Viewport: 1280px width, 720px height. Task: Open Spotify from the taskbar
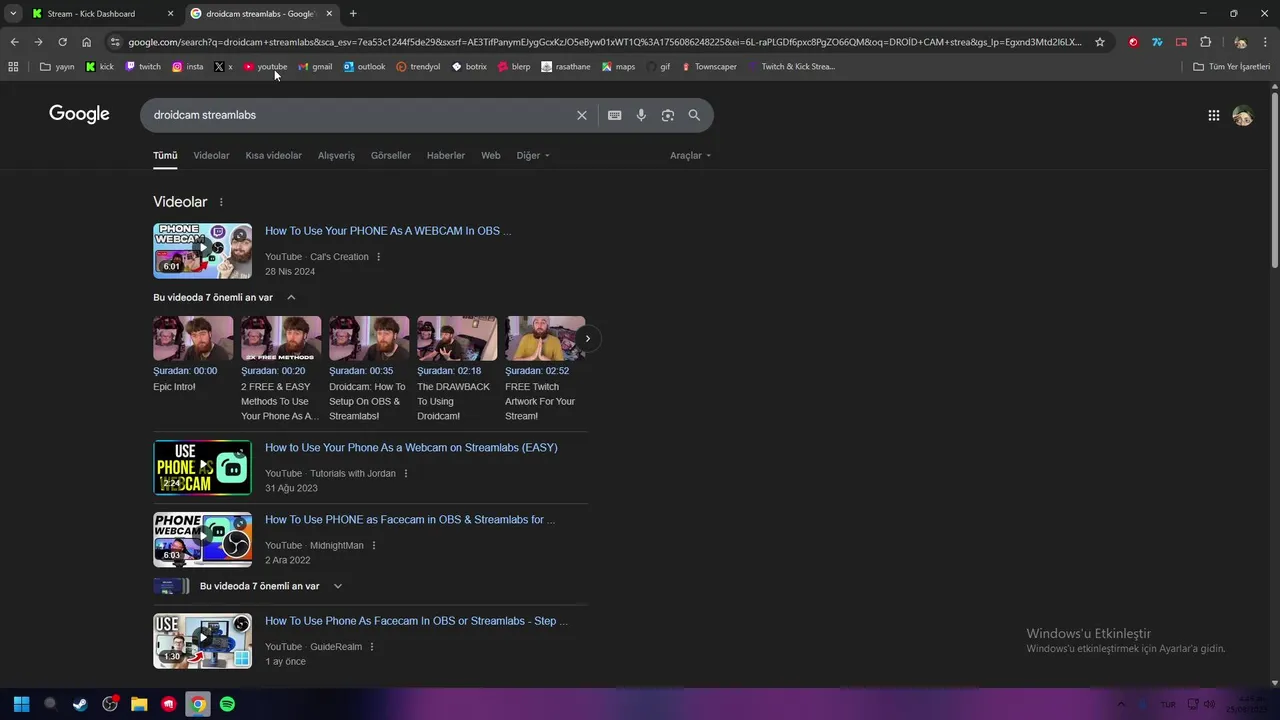227,704
